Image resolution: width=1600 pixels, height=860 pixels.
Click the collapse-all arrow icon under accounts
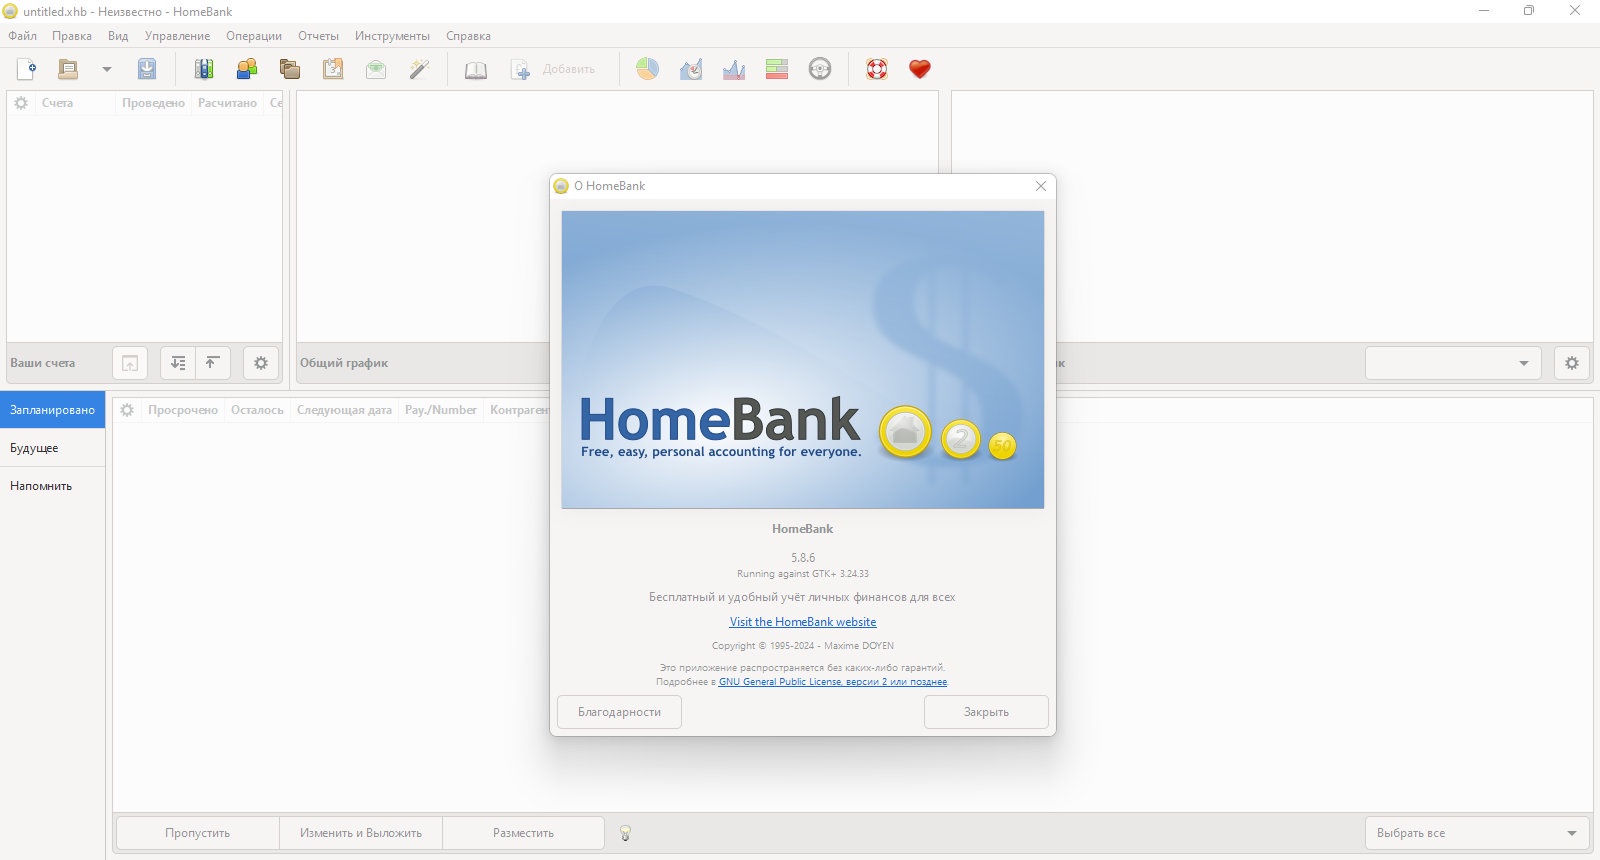click(212, 363)
